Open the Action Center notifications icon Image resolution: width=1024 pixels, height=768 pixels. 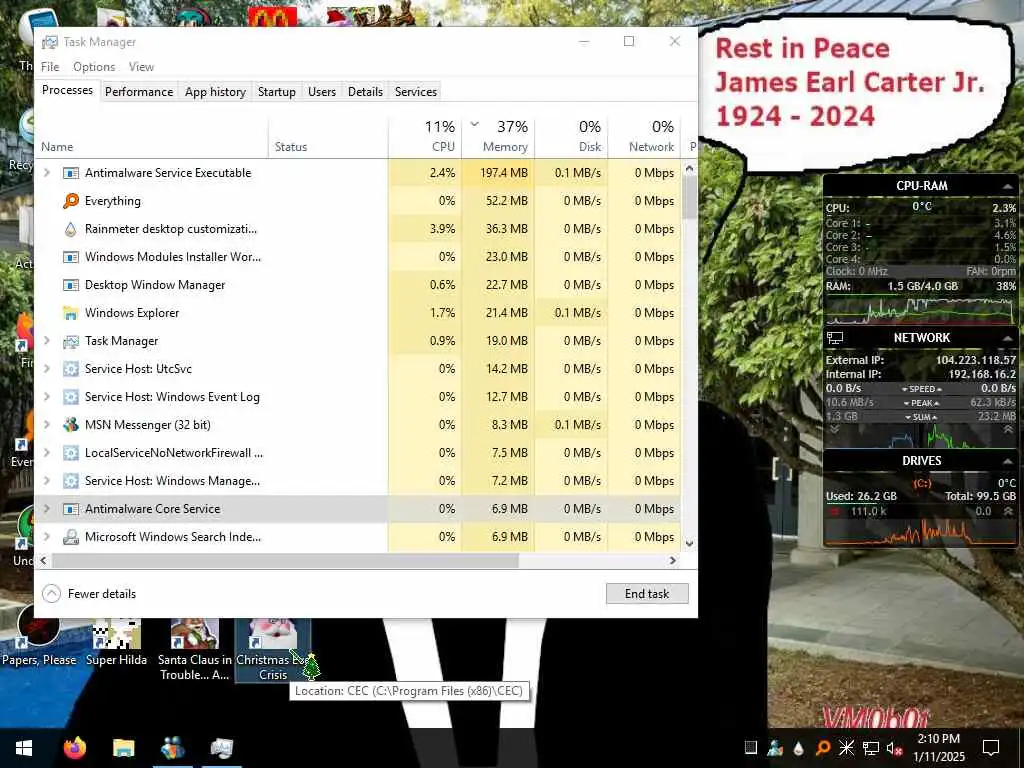point(991,748)
